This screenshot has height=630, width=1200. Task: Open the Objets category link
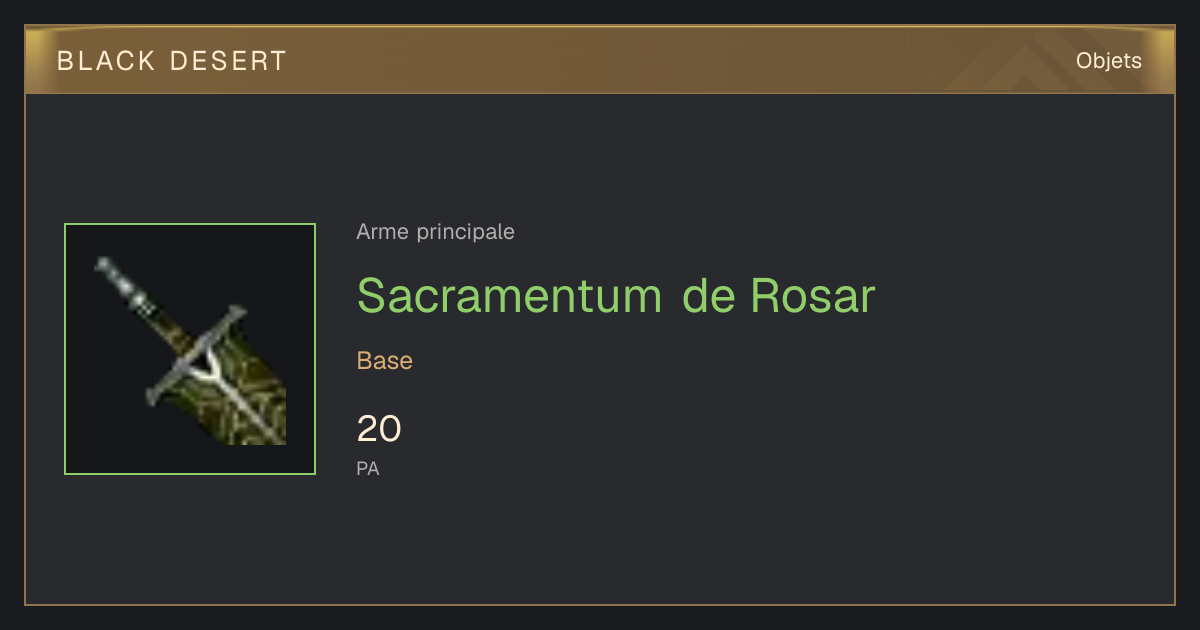[x=1109, y=61]
